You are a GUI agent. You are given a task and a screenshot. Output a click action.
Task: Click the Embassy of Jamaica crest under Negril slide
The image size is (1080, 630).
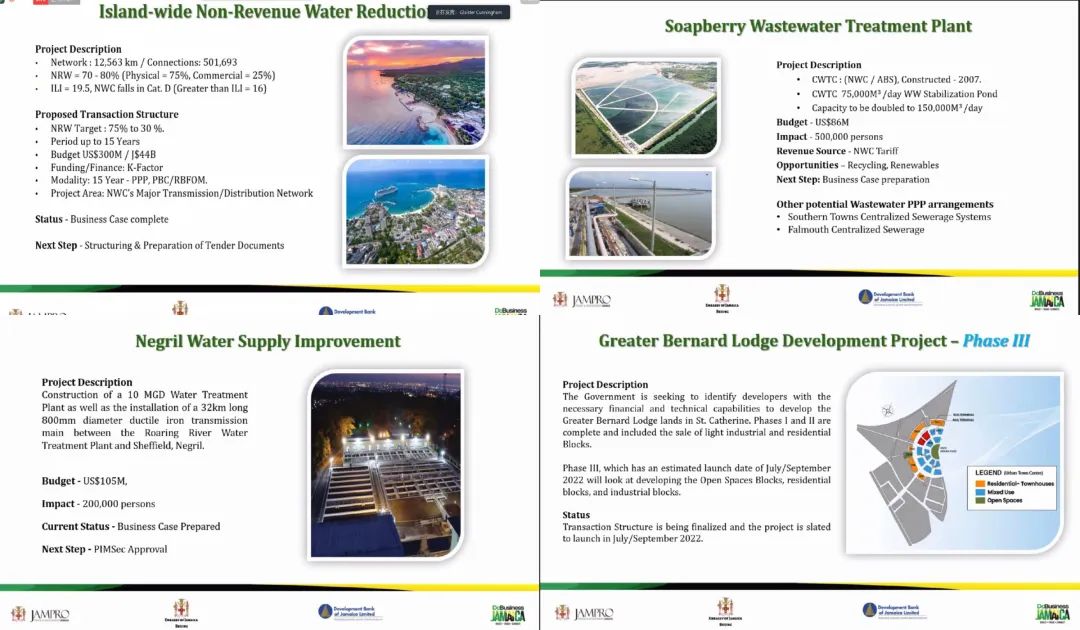pyautogui.click(x=181, y=613)
